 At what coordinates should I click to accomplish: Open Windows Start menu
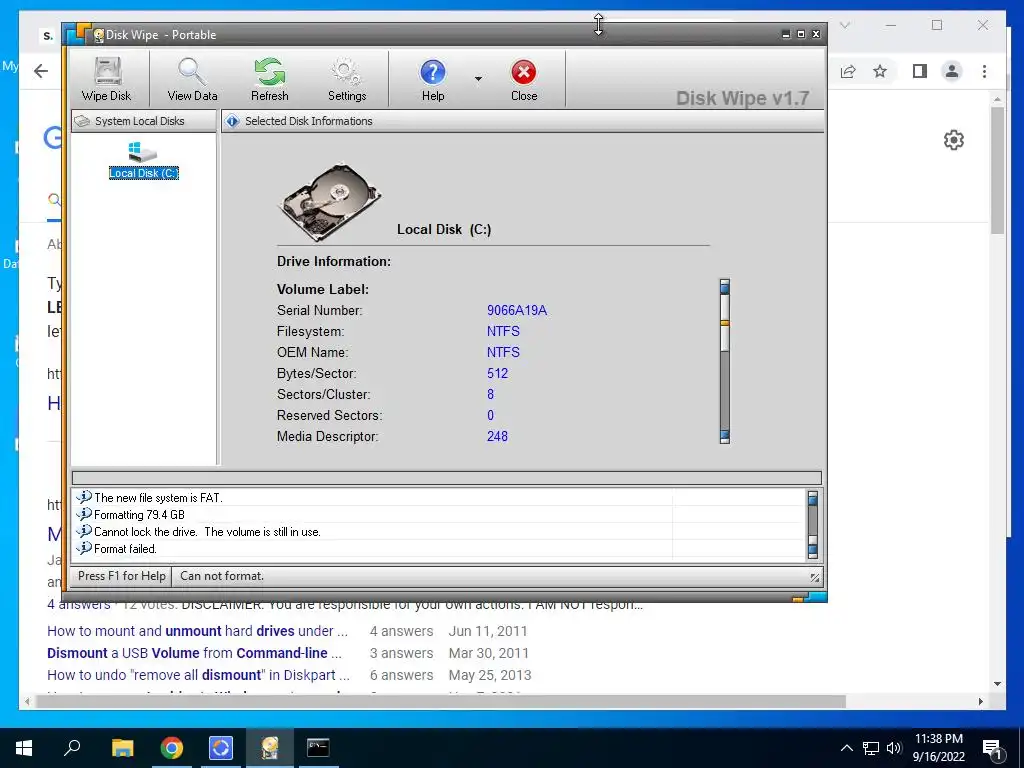[x=24, y=748]
